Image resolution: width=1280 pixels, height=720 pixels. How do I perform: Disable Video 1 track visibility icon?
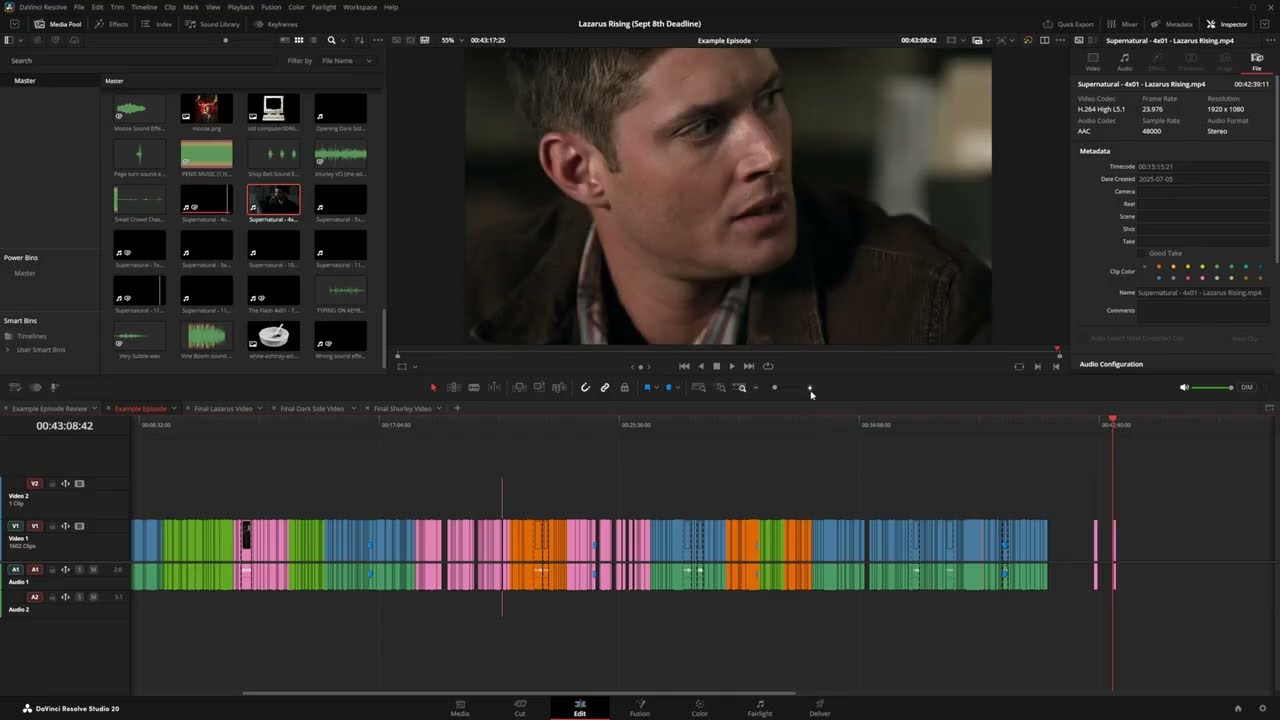pos(79,526)
